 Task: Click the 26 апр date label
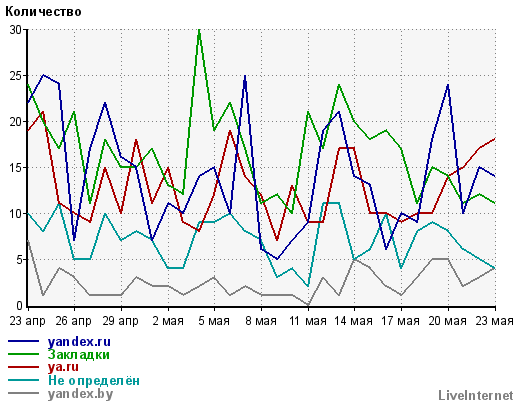click(x=74, y=321)
